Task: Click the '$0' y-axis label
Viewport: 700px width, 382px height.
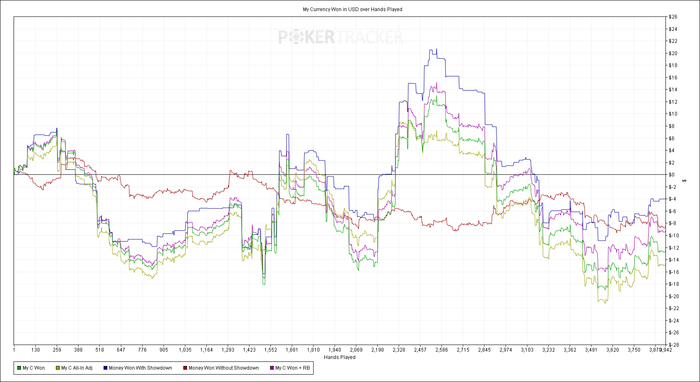Action: point(671,174)
